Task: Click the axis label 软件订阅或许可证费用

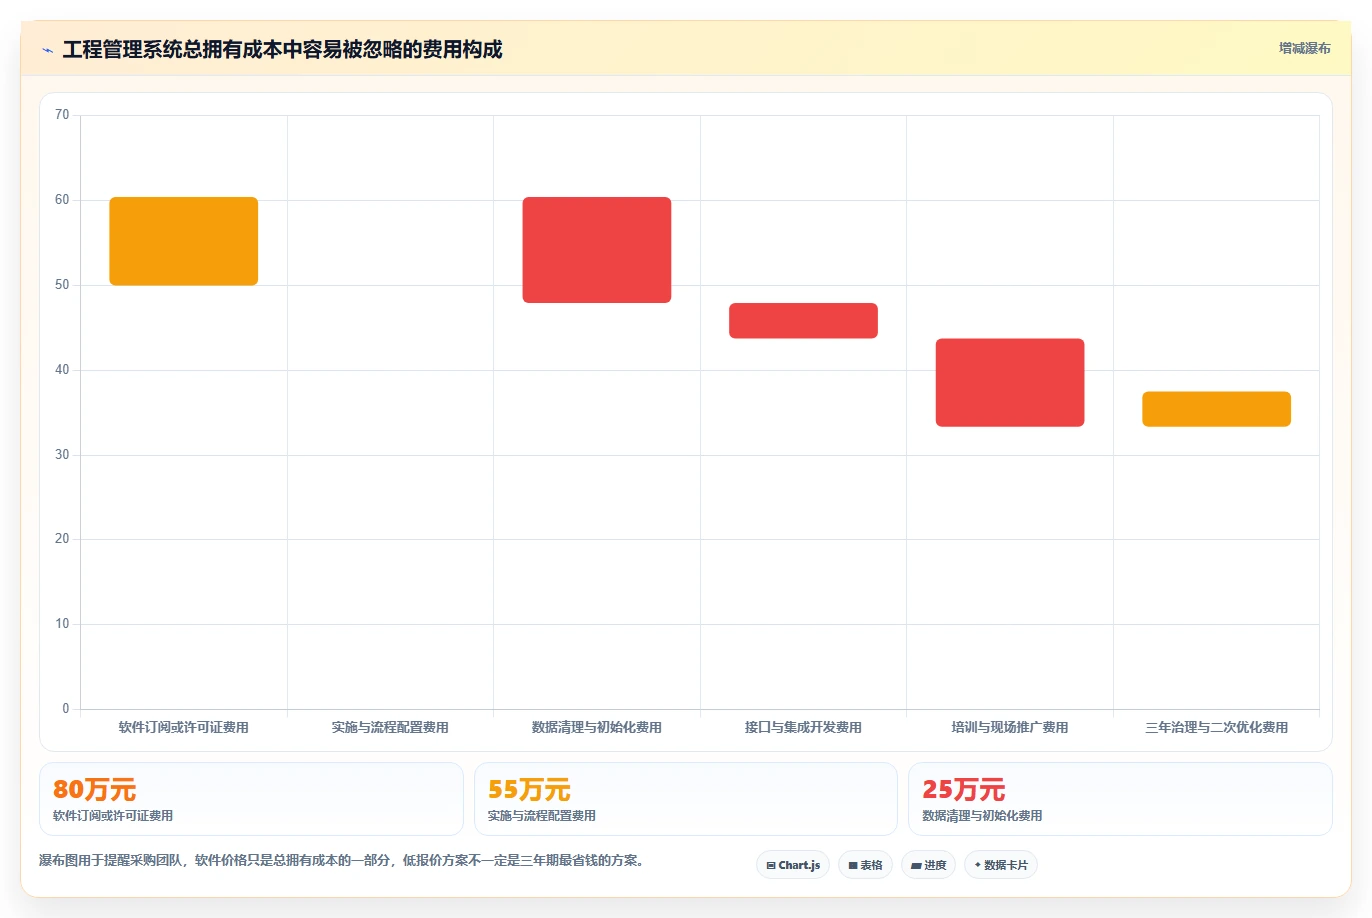Action: [x=184, y=728]
